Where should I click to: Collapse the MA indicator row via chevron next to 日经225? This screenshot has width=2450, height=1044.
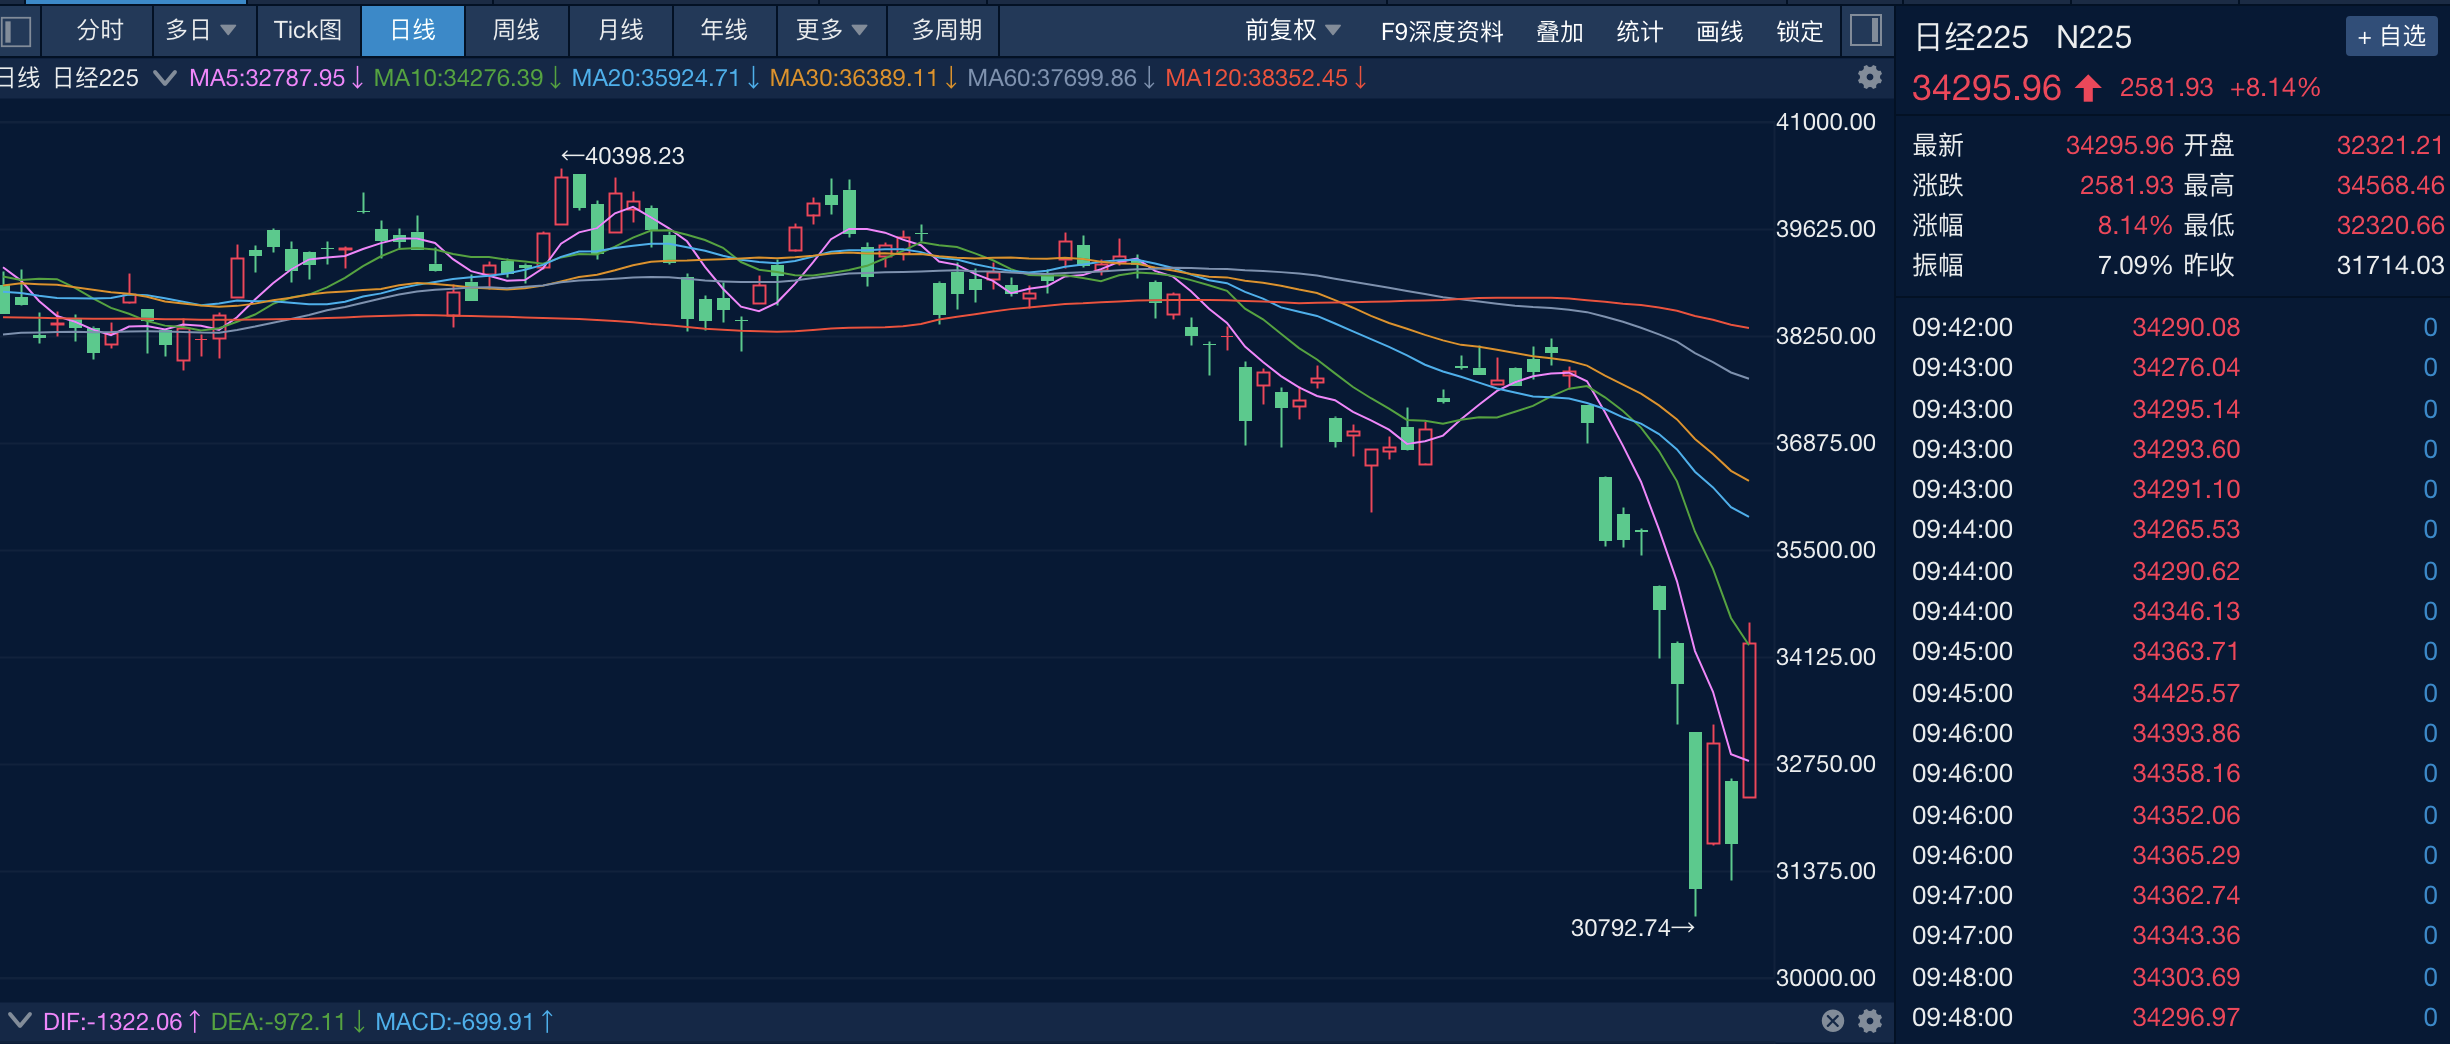tap(165, 77)
